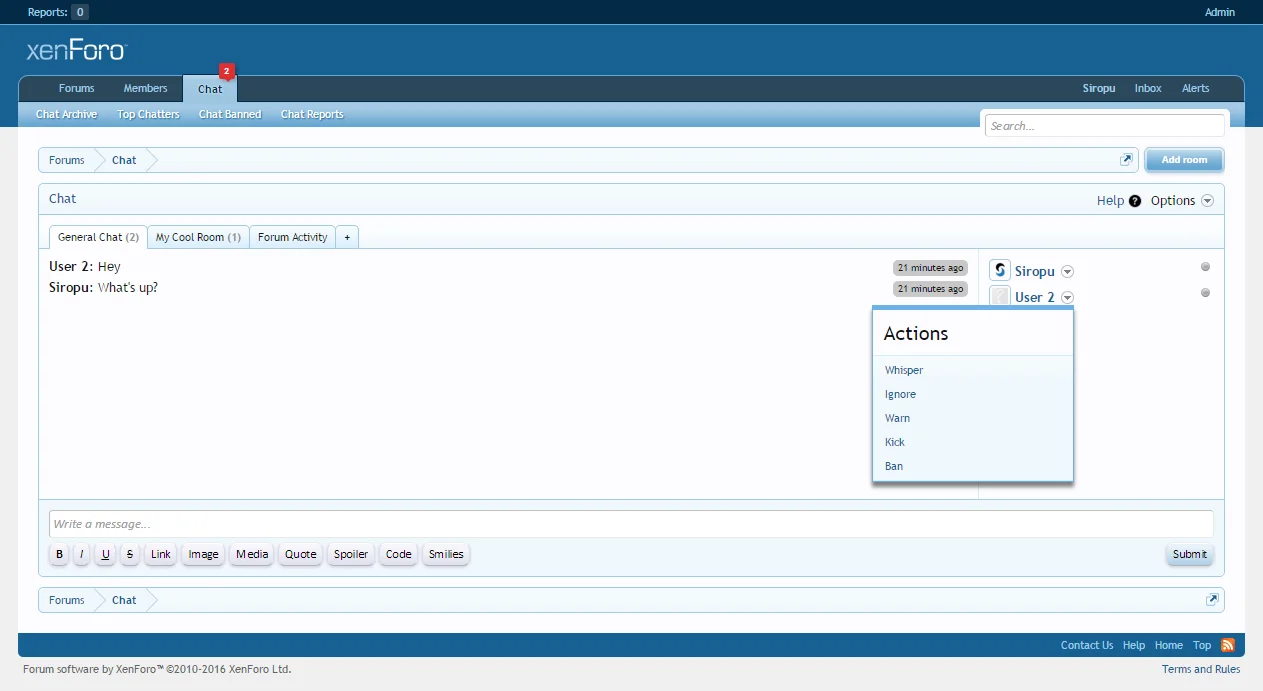Click the bottom breadcrumb popup icon
1263x691 pixels.
tap(1212, 600)
